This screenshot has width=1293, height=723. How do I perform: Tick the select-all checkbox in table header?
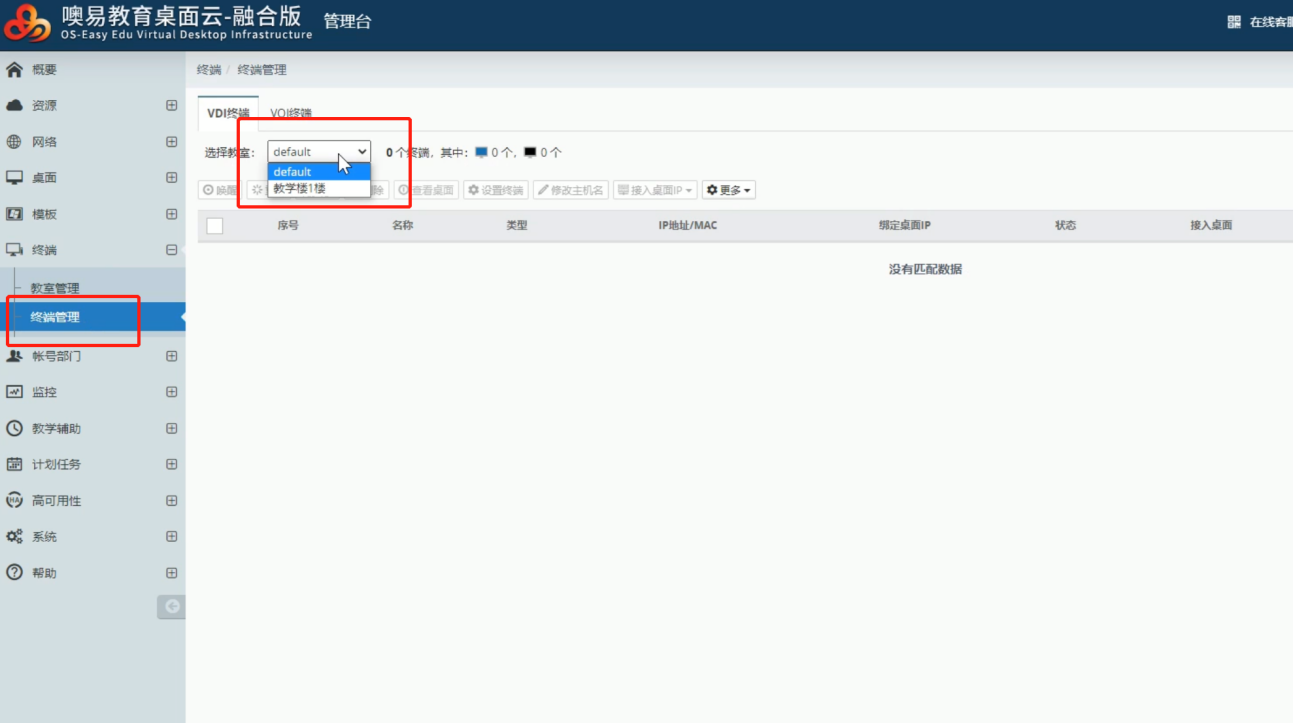coord(214,226)
